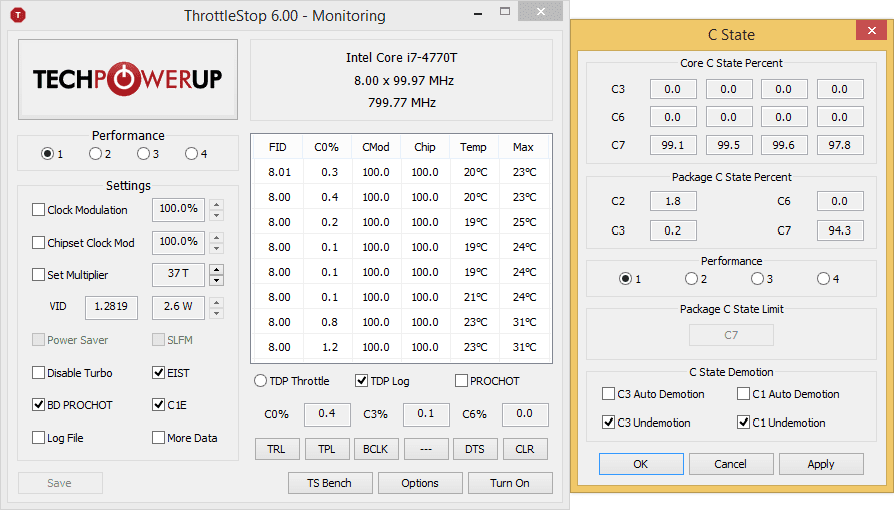Image resolution: width=894 pixels, height=510 pixels.
Task: Click the Temp column header
Action: point(474,147)
